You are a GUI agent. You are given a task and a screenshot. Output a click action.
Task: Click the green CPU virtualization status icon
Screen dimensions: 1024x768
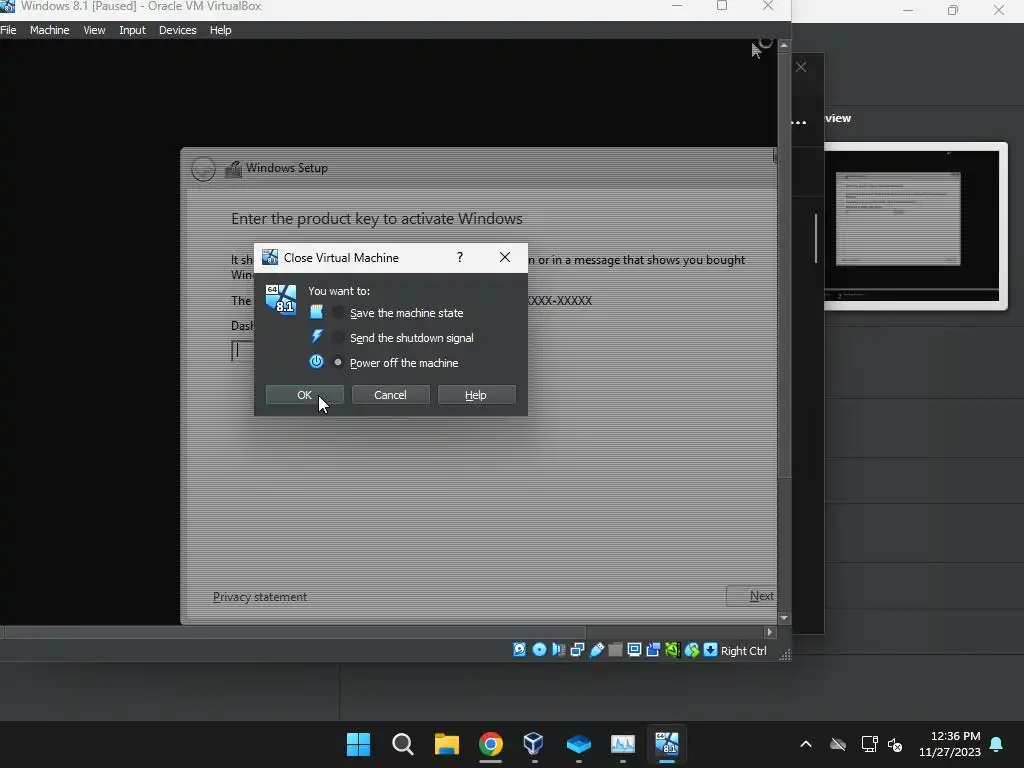coord(672,650)
